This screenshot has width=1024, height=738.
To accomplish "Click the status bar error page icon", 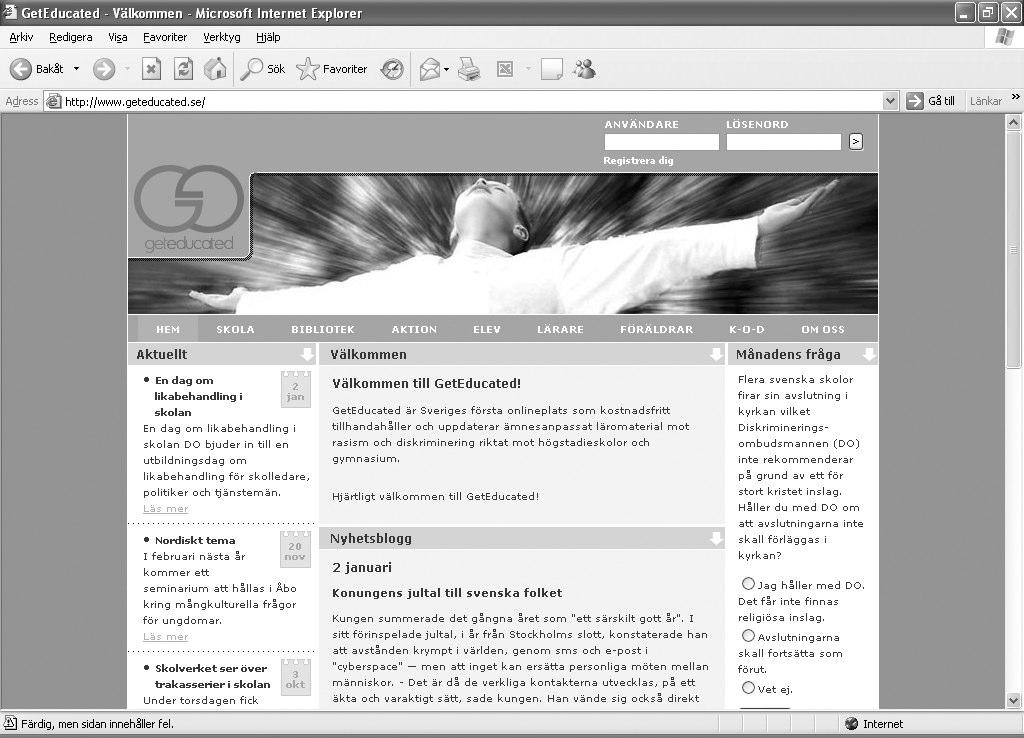I will pos(10,723).
